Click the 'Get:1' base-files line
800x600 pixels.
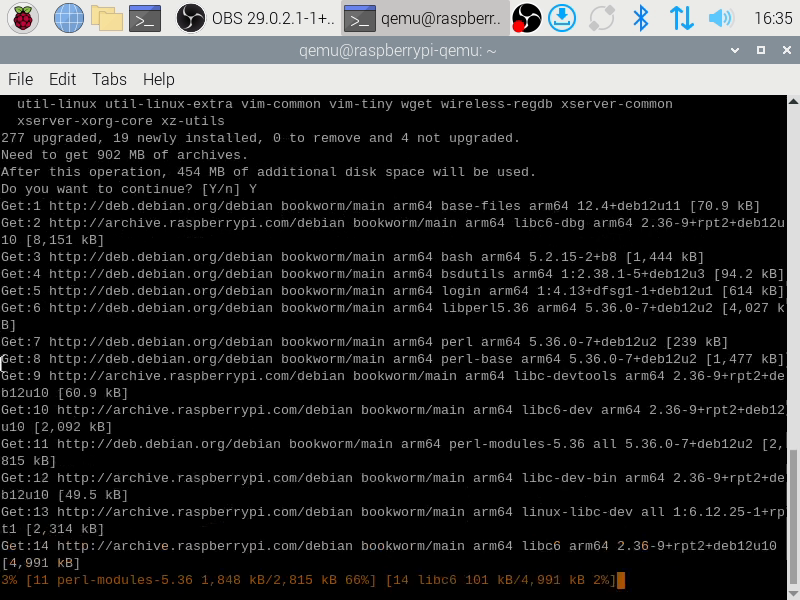click(x=381, y=206)
